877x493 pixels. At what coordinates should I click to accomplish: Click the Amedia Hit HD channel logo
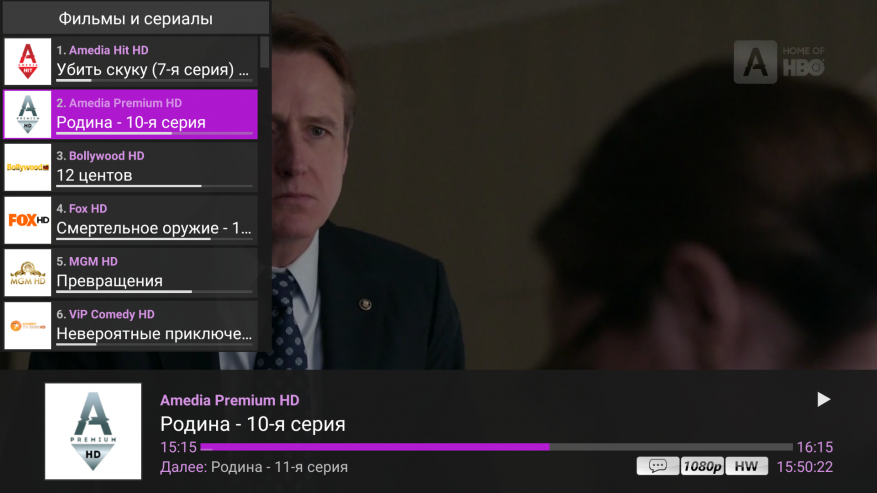27,62
